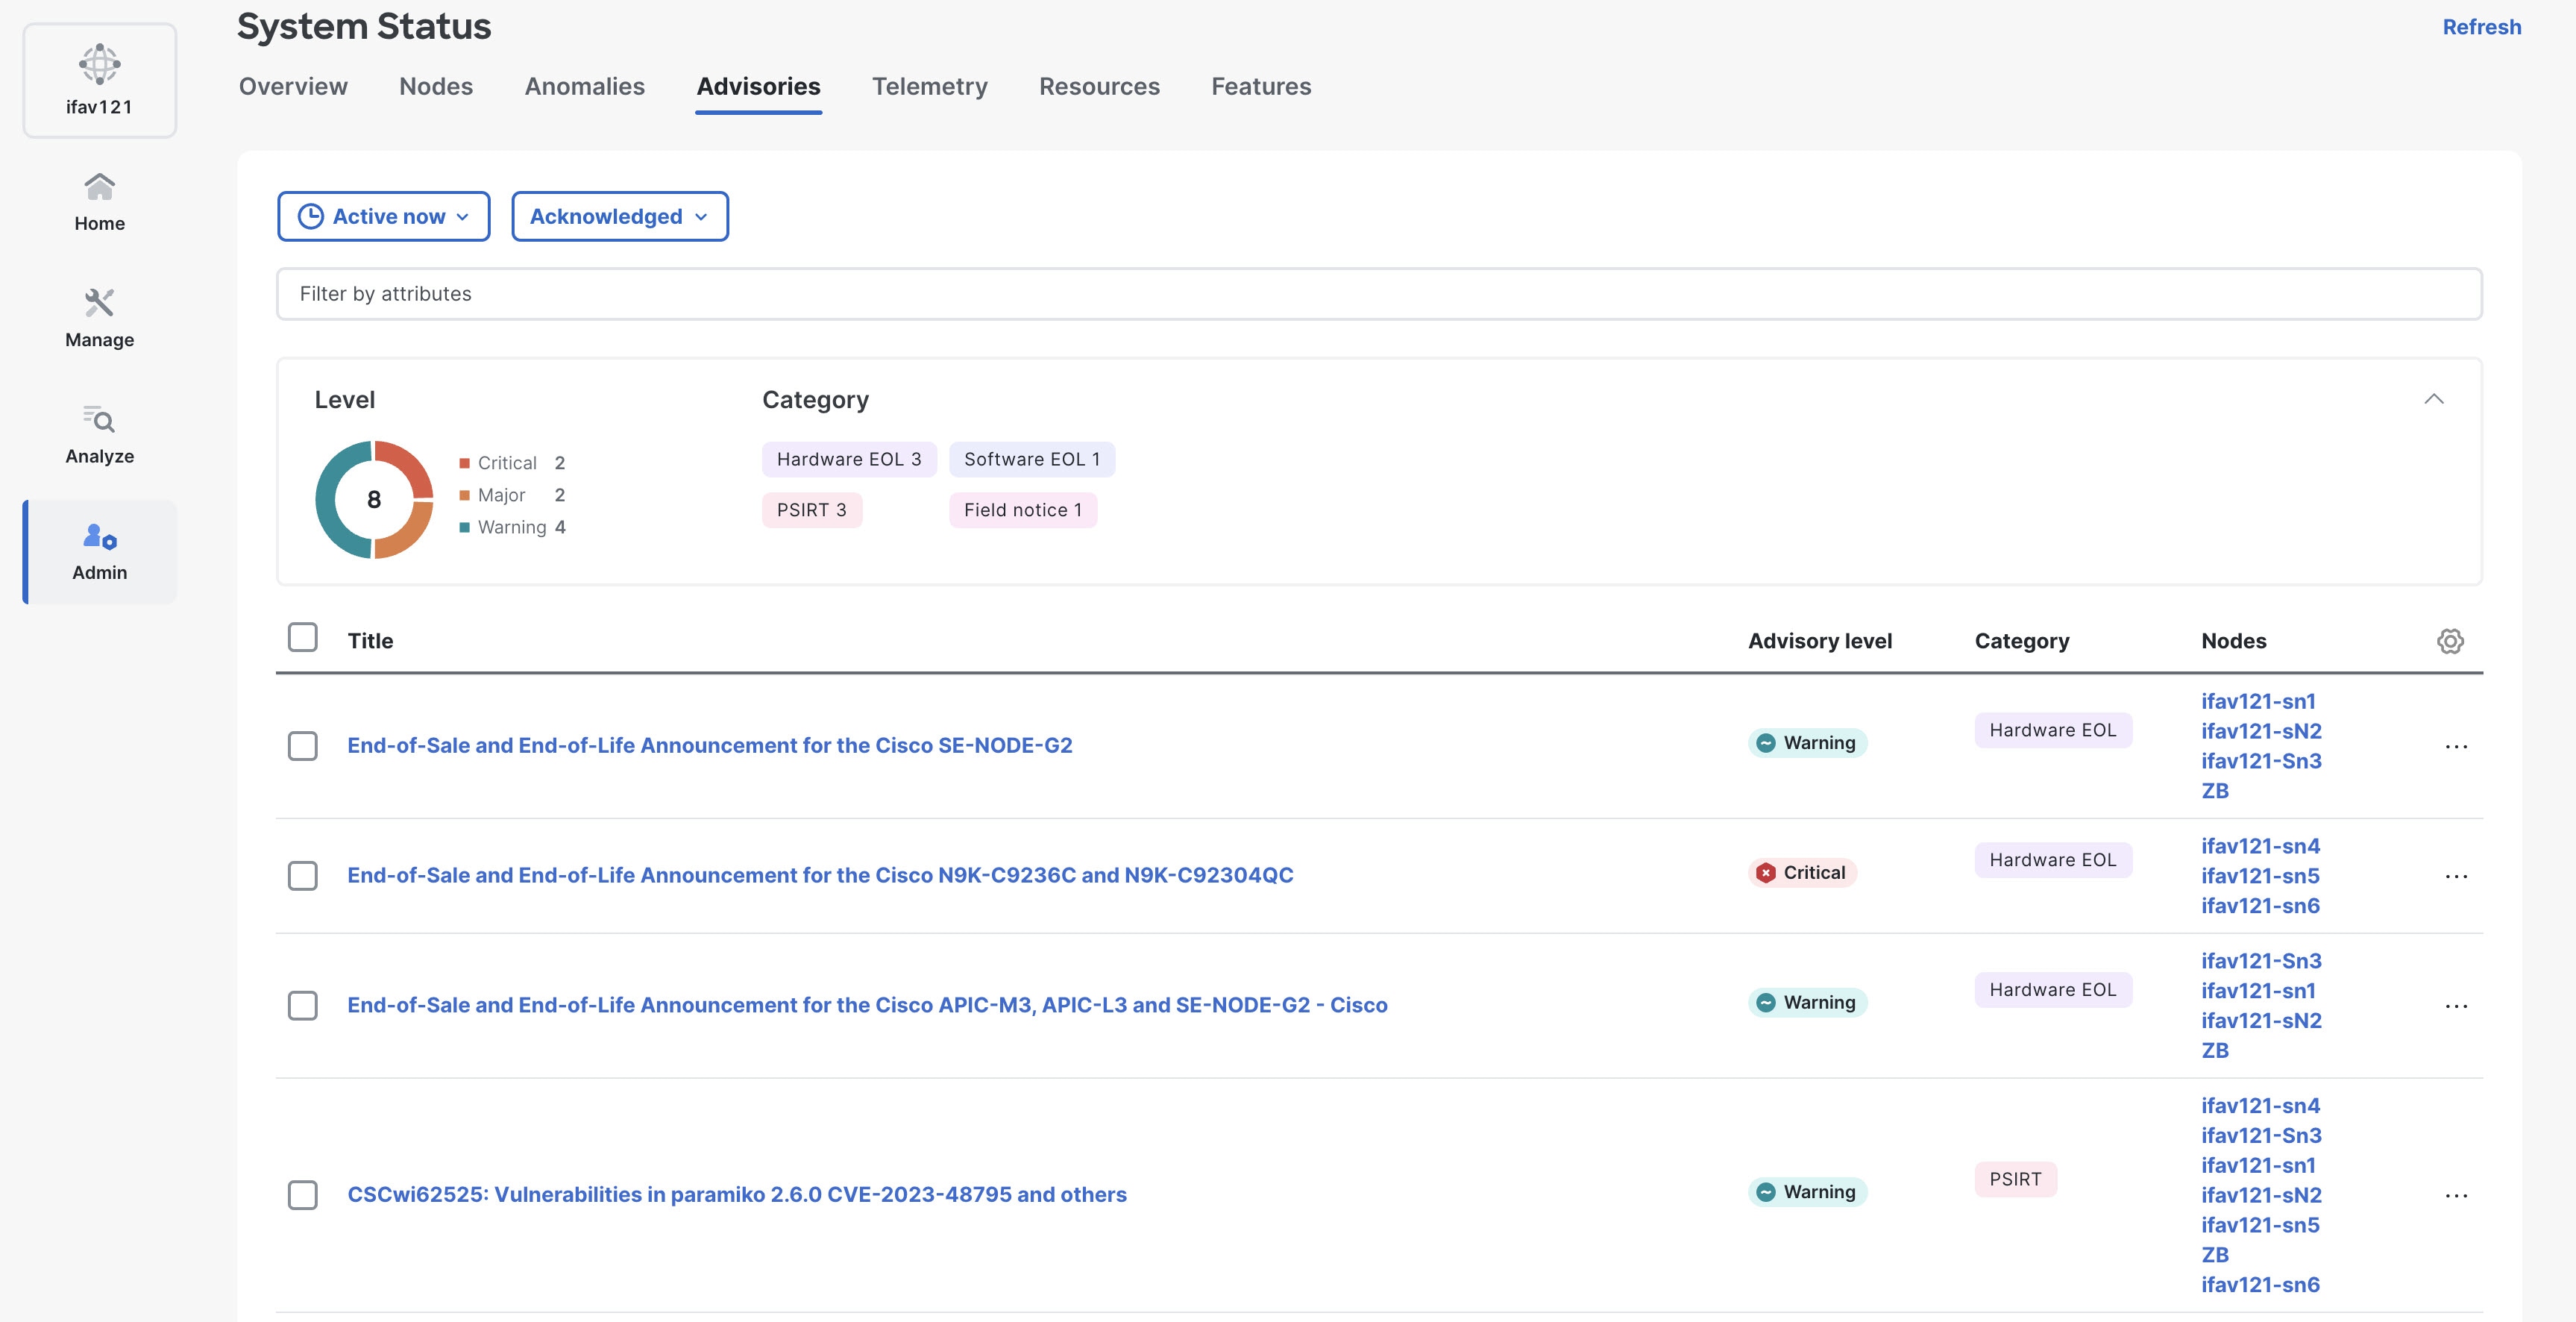The image size is (2576, 1322).
Task: Click the Category column header
Action: pyautogui.click(x=2021, y=641)
